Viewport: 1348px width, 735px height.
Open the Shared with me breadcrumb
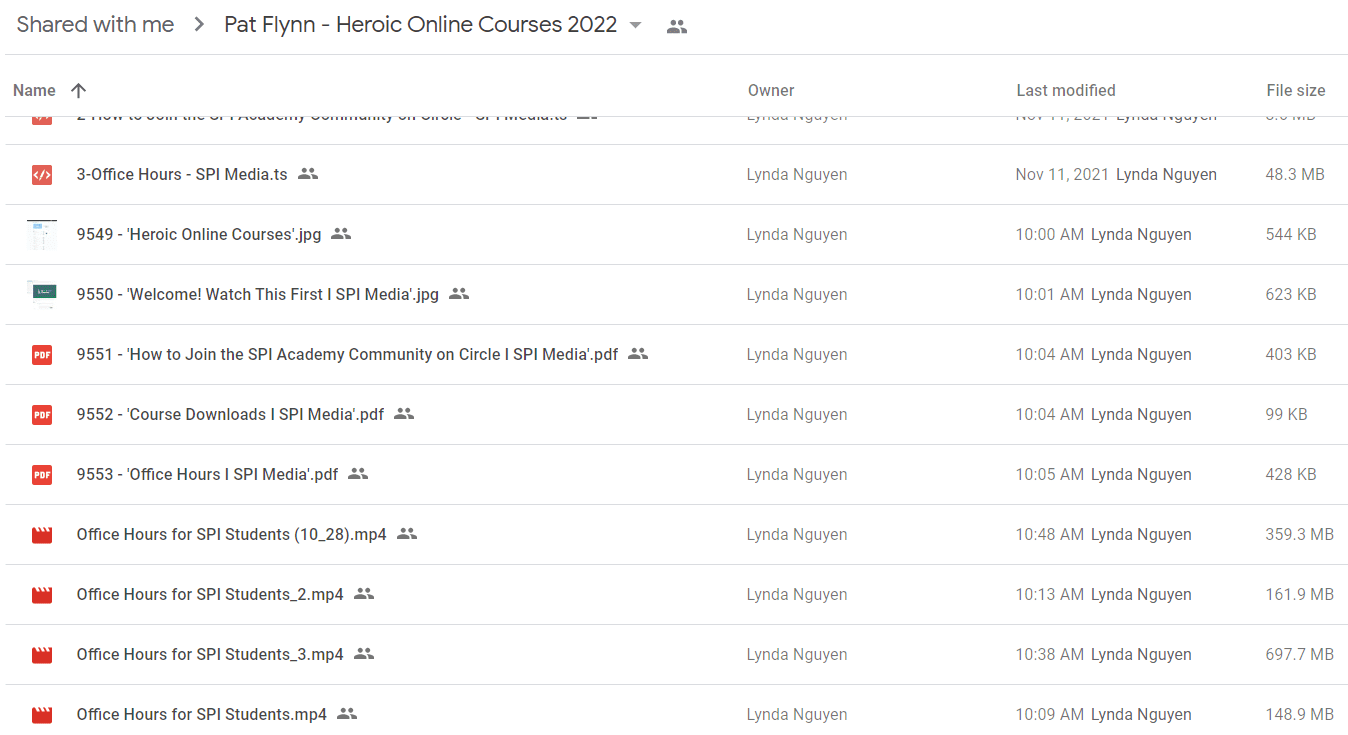coord(95,25)
